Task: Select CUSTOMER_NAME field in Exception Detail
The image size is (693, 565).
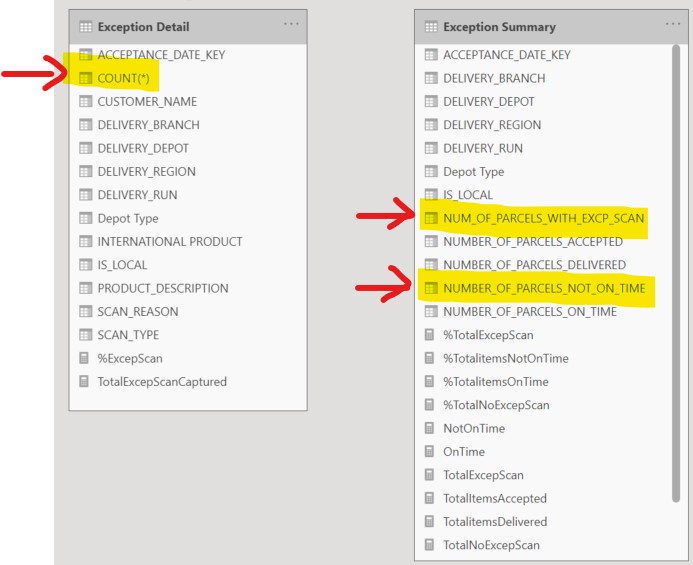Action: point(147,102)
